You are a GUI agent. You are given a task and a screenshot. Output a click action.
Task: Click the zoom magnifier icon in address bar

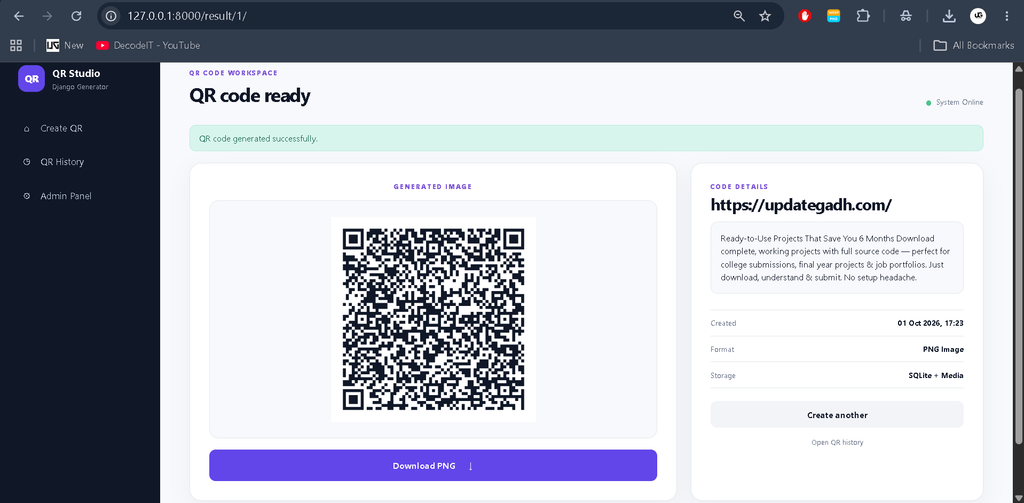coord(739,16)
